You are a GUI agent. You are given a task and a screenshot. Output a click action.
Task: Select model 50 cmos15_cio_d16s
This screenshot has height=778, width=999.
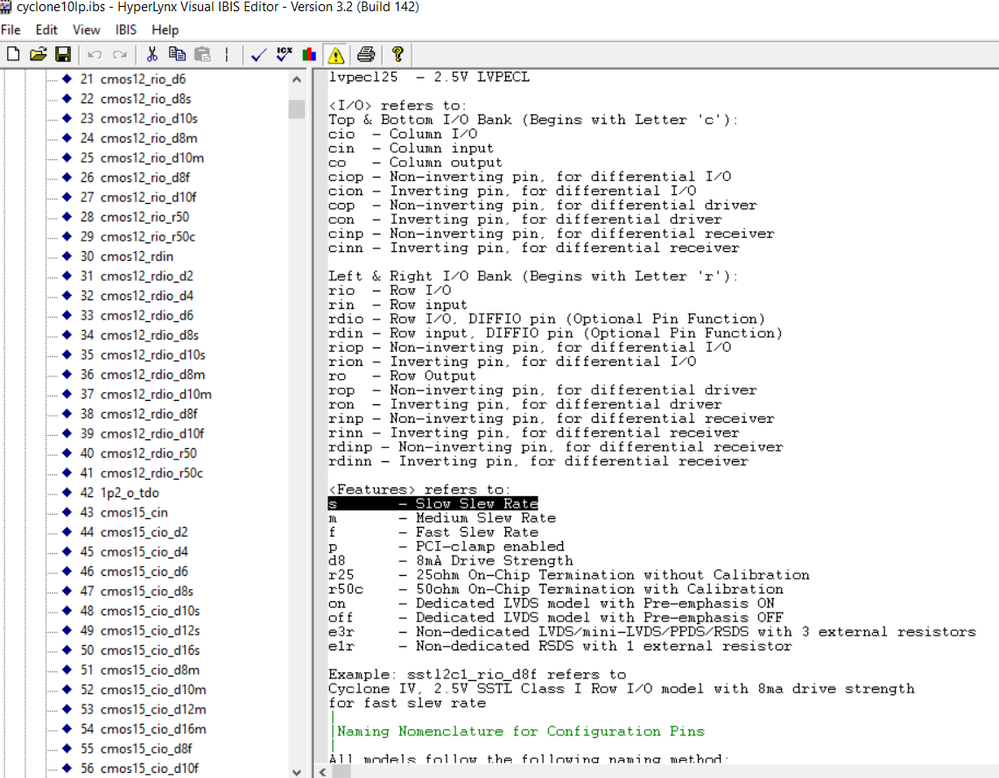(x=140, y=650)
